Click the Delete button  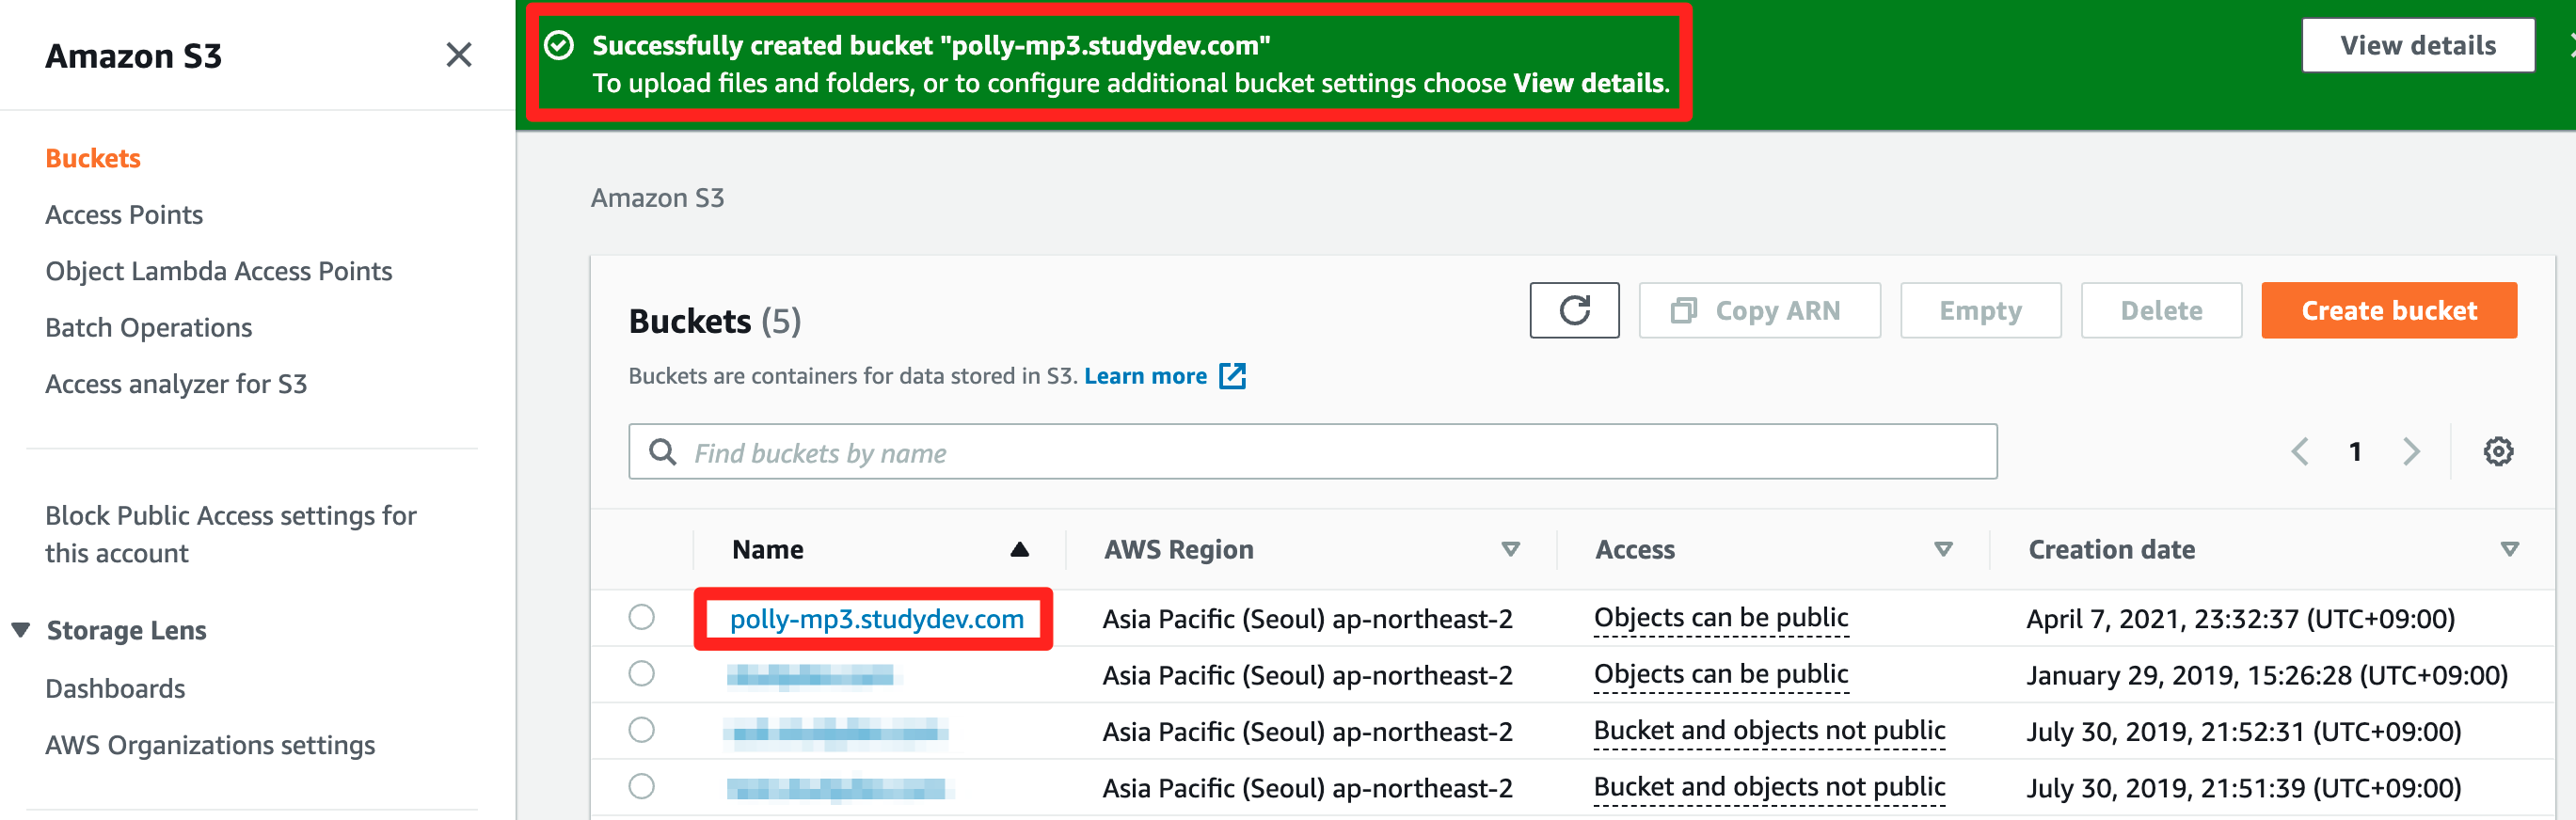tap(2161, 310)
